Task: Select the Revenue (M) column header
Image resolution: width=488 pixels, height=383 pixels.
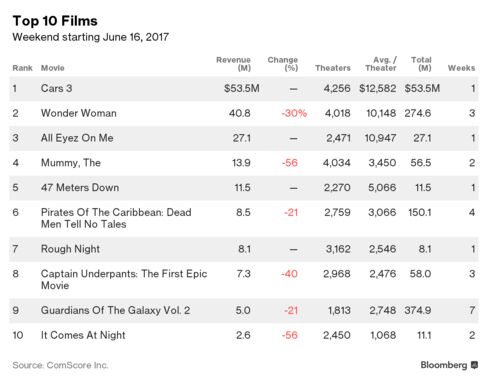Action: [233, 64]
